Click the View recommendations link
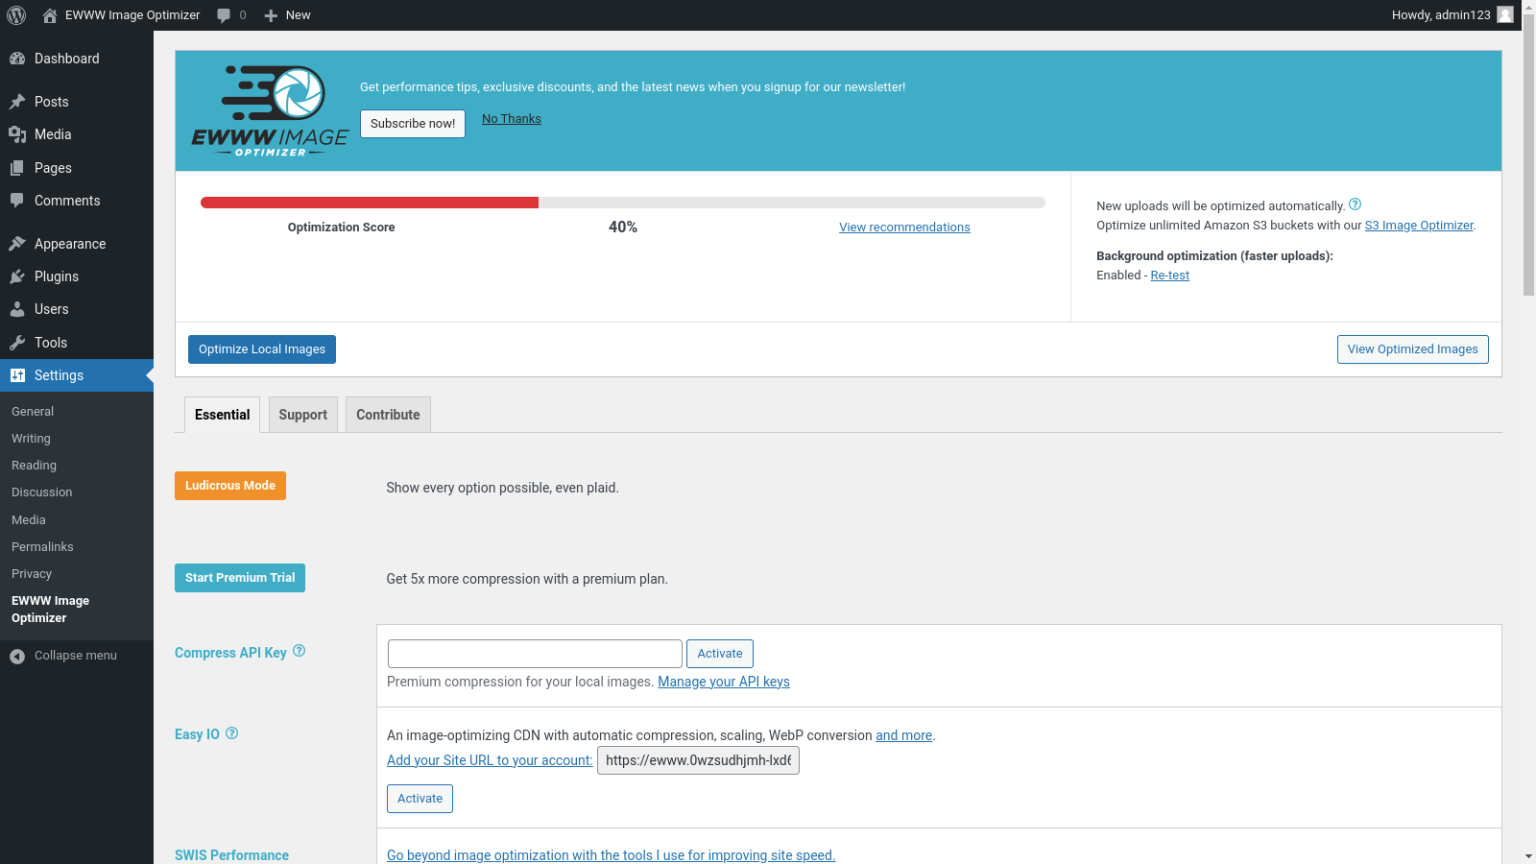Viewport: 1536px width, 864px height. coord(904,227)
